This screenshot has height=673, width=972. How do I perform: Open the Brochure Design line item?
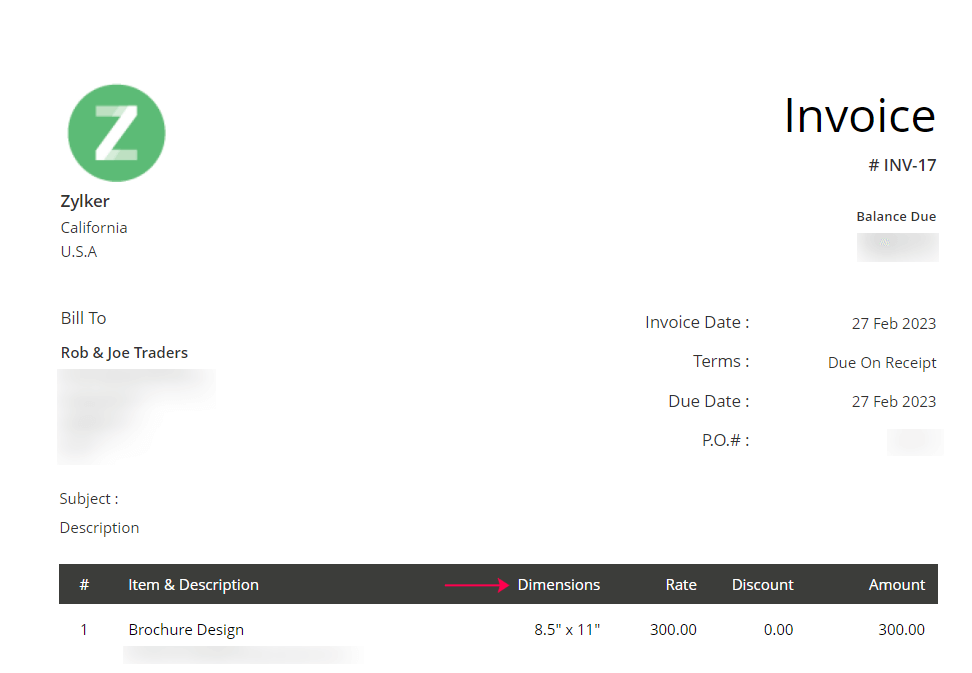click(x=186, y=629)
